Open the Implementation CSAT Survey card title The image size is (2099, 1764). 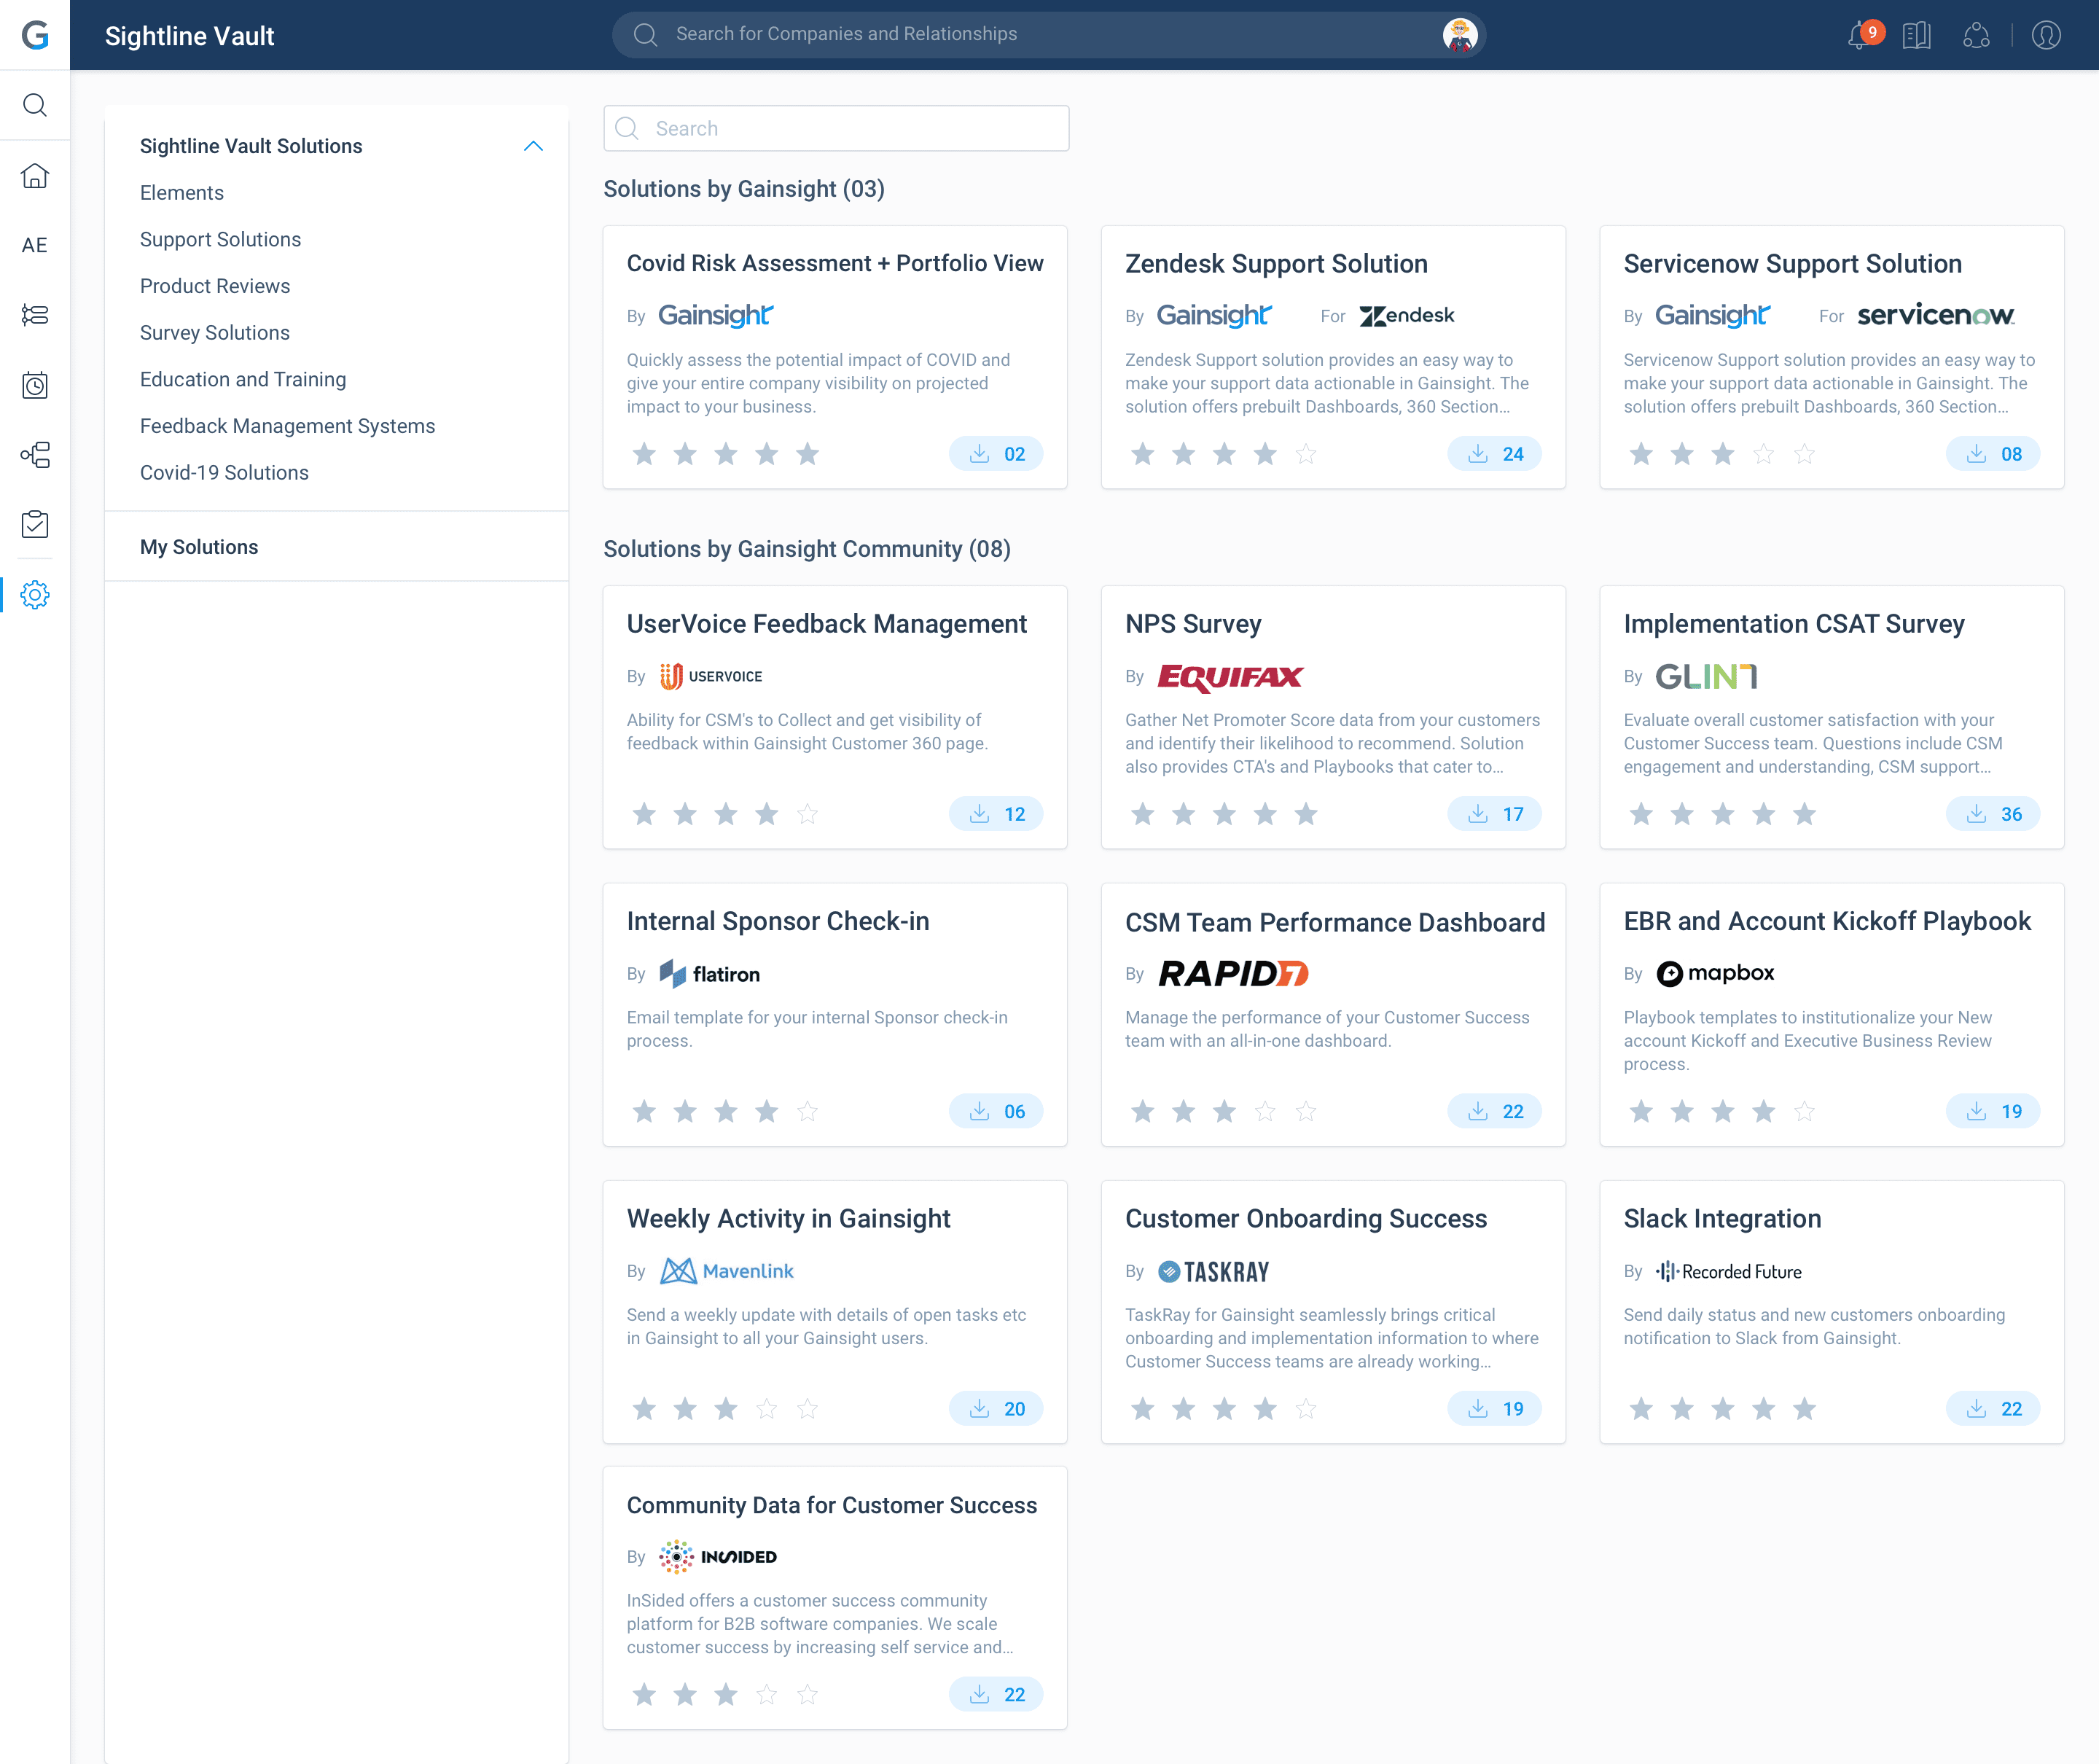1793,624
